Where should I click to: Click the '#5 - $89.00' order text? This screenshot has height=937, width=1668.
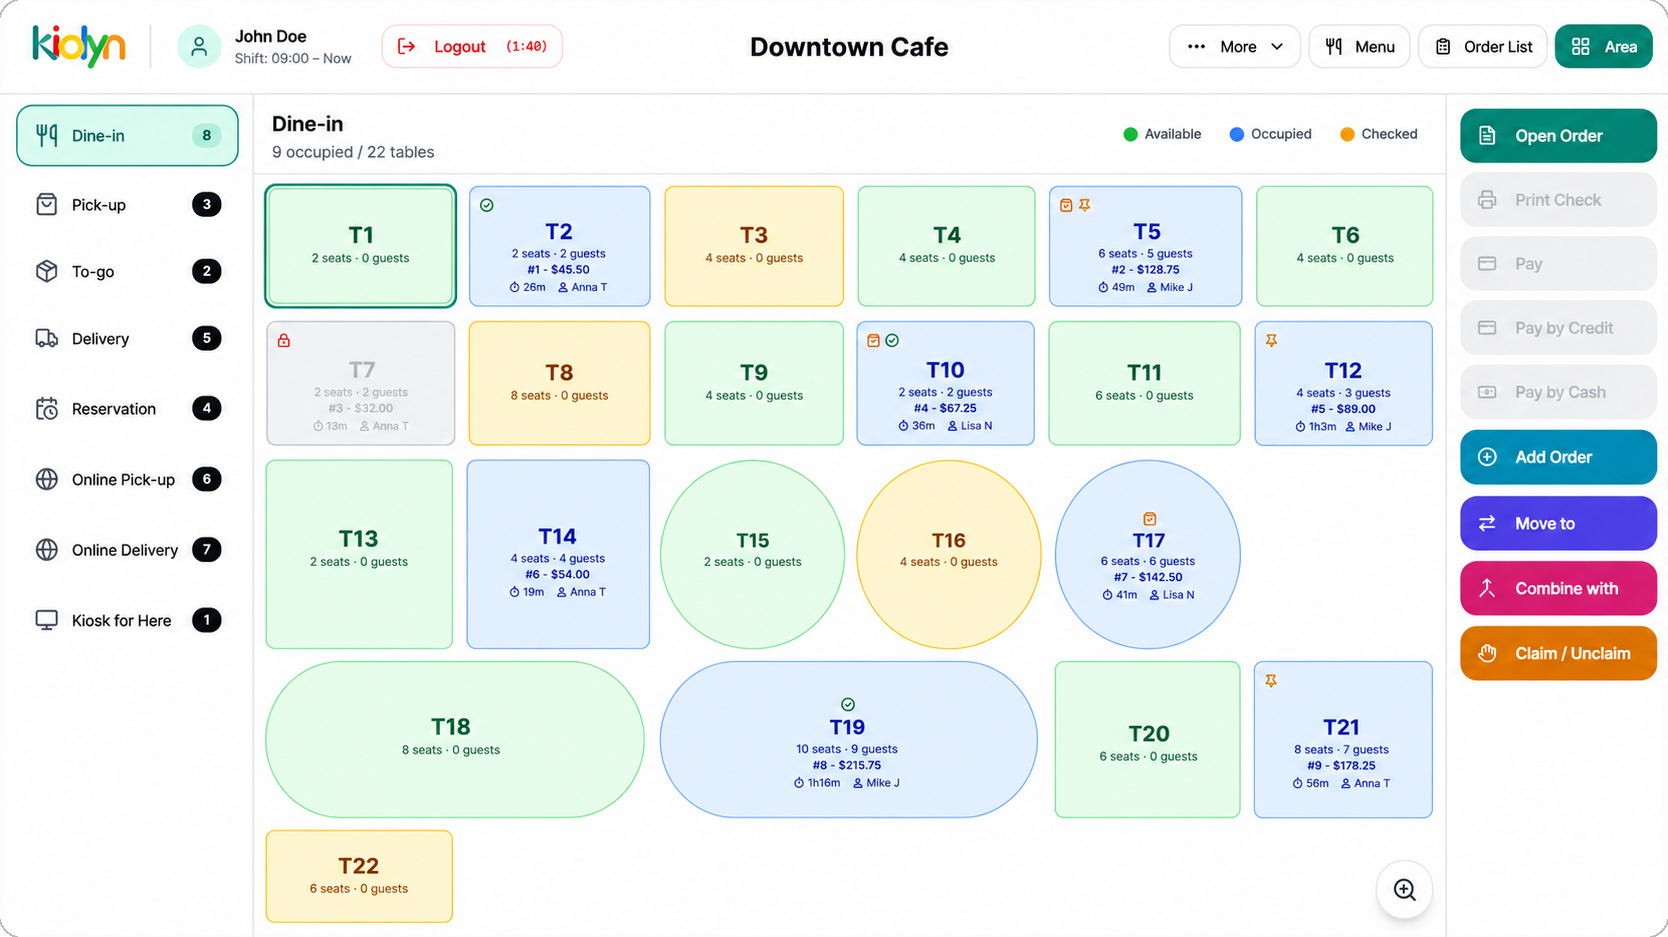(1343, 409)
